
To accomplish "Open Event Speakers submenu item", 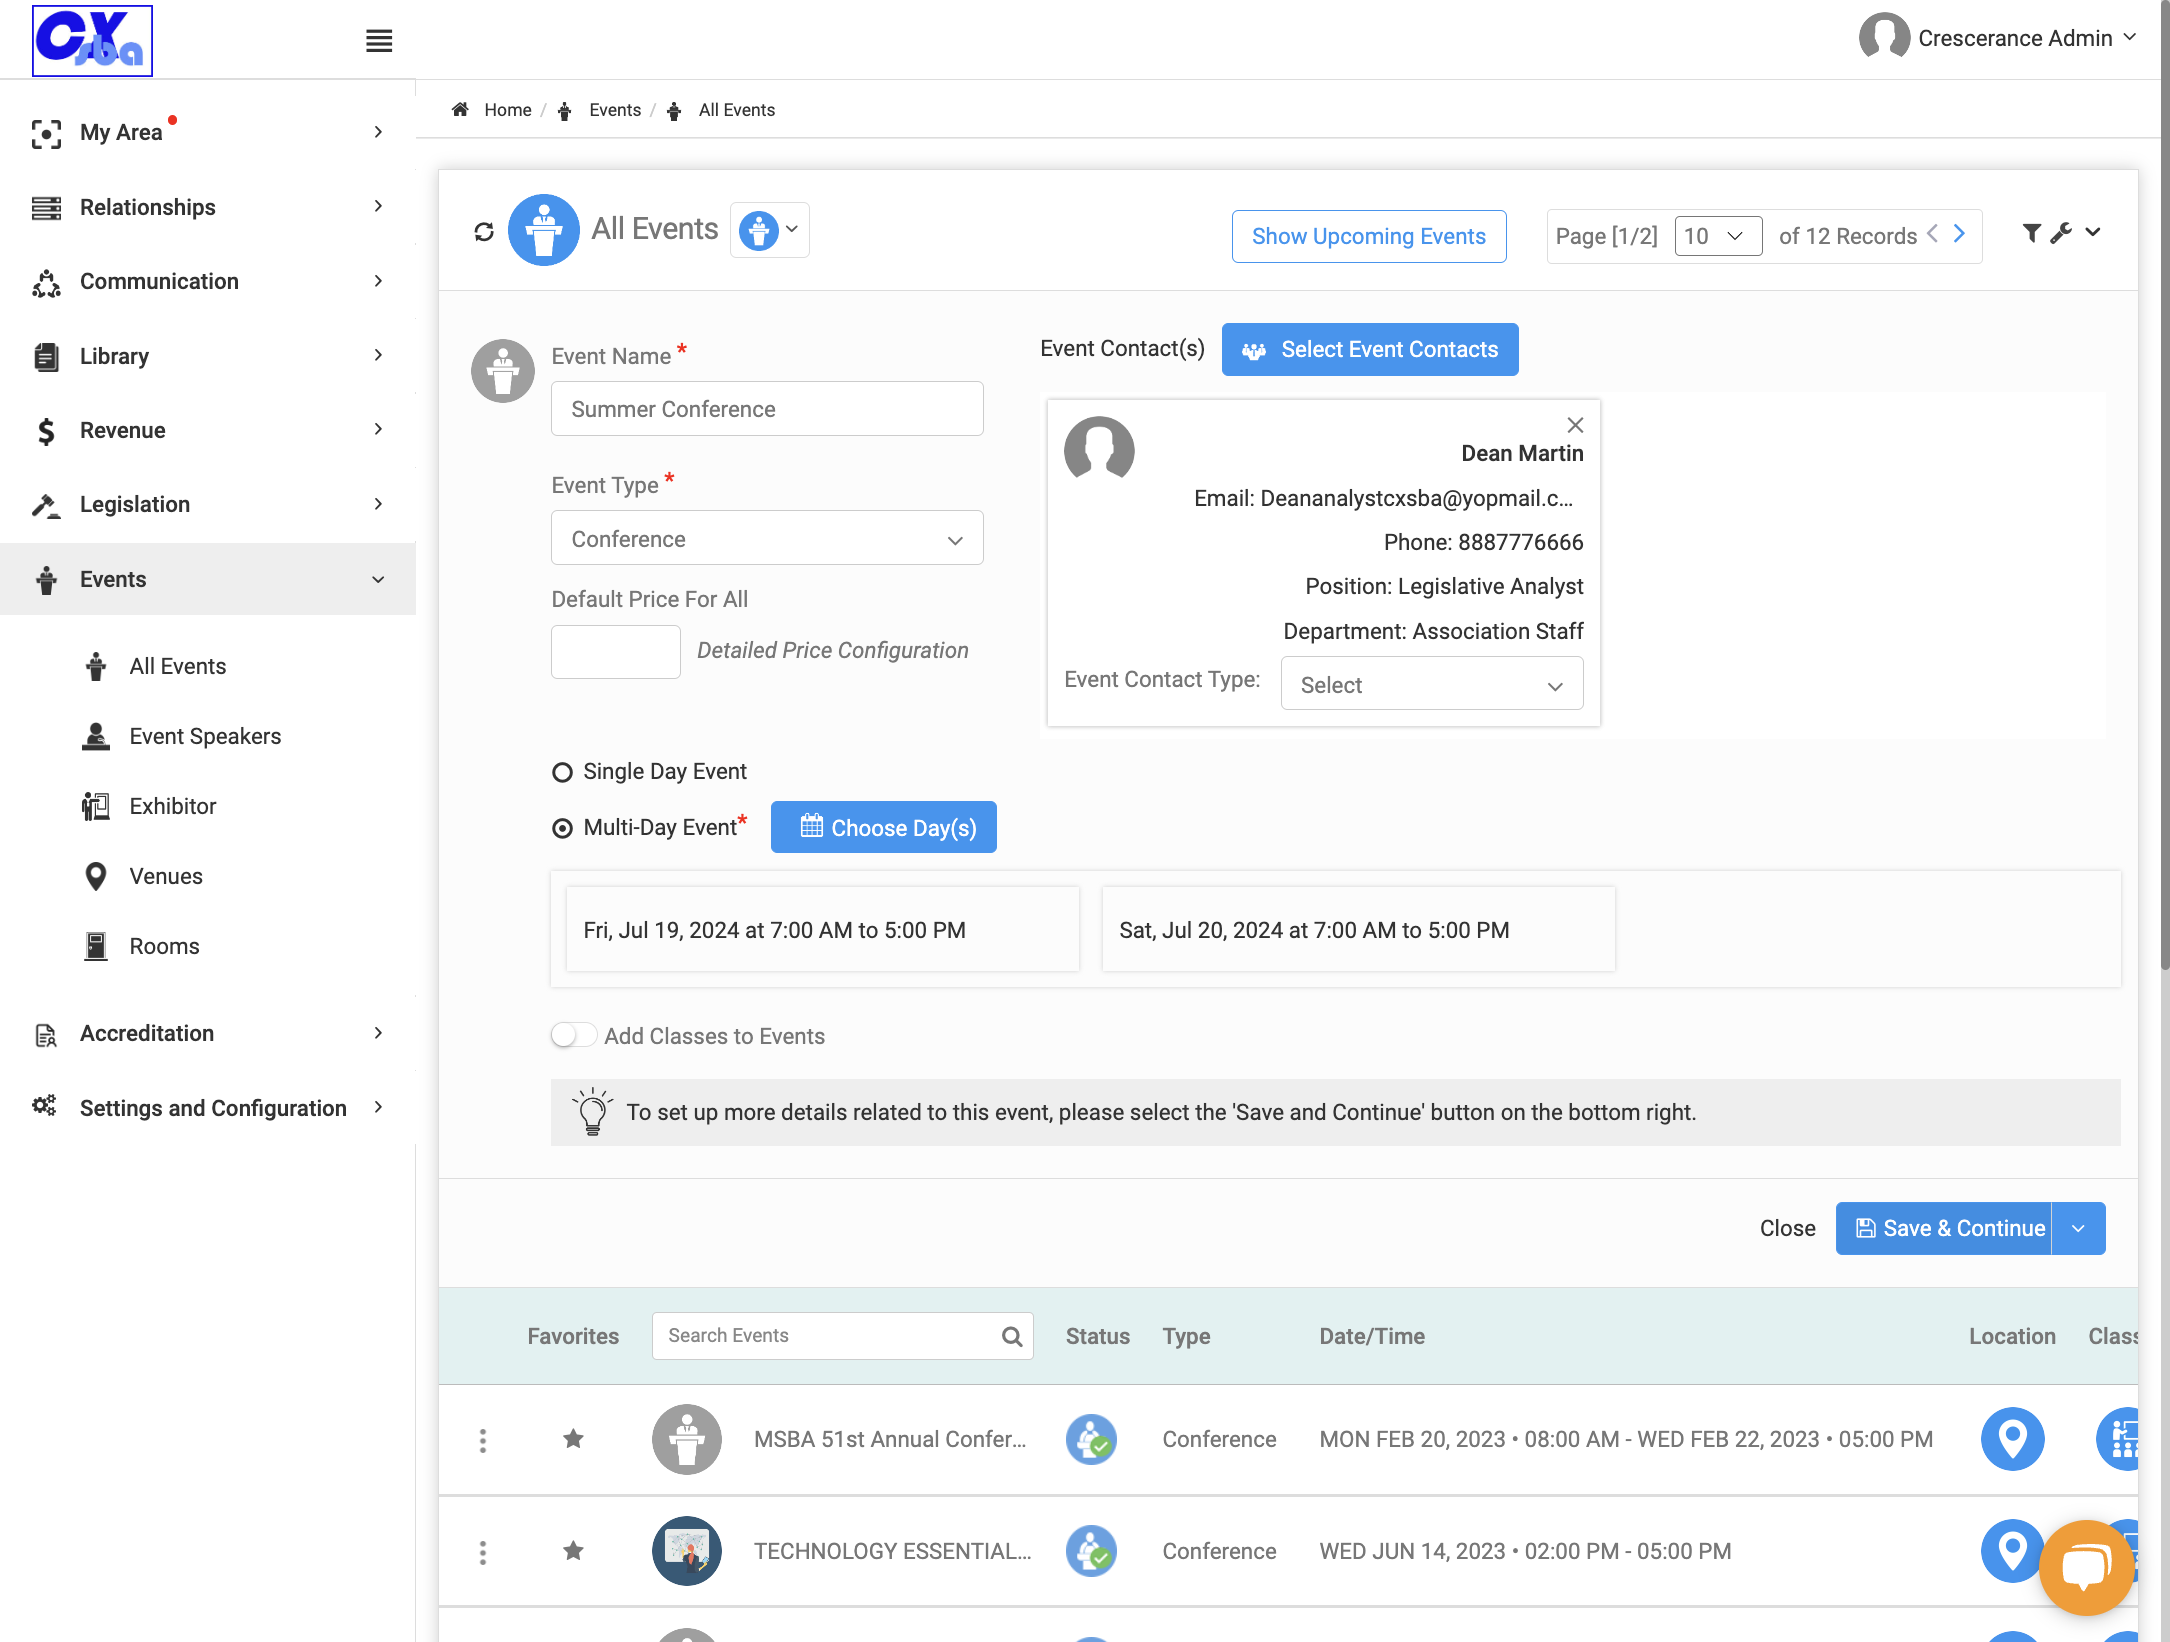I will click(205, 736).
